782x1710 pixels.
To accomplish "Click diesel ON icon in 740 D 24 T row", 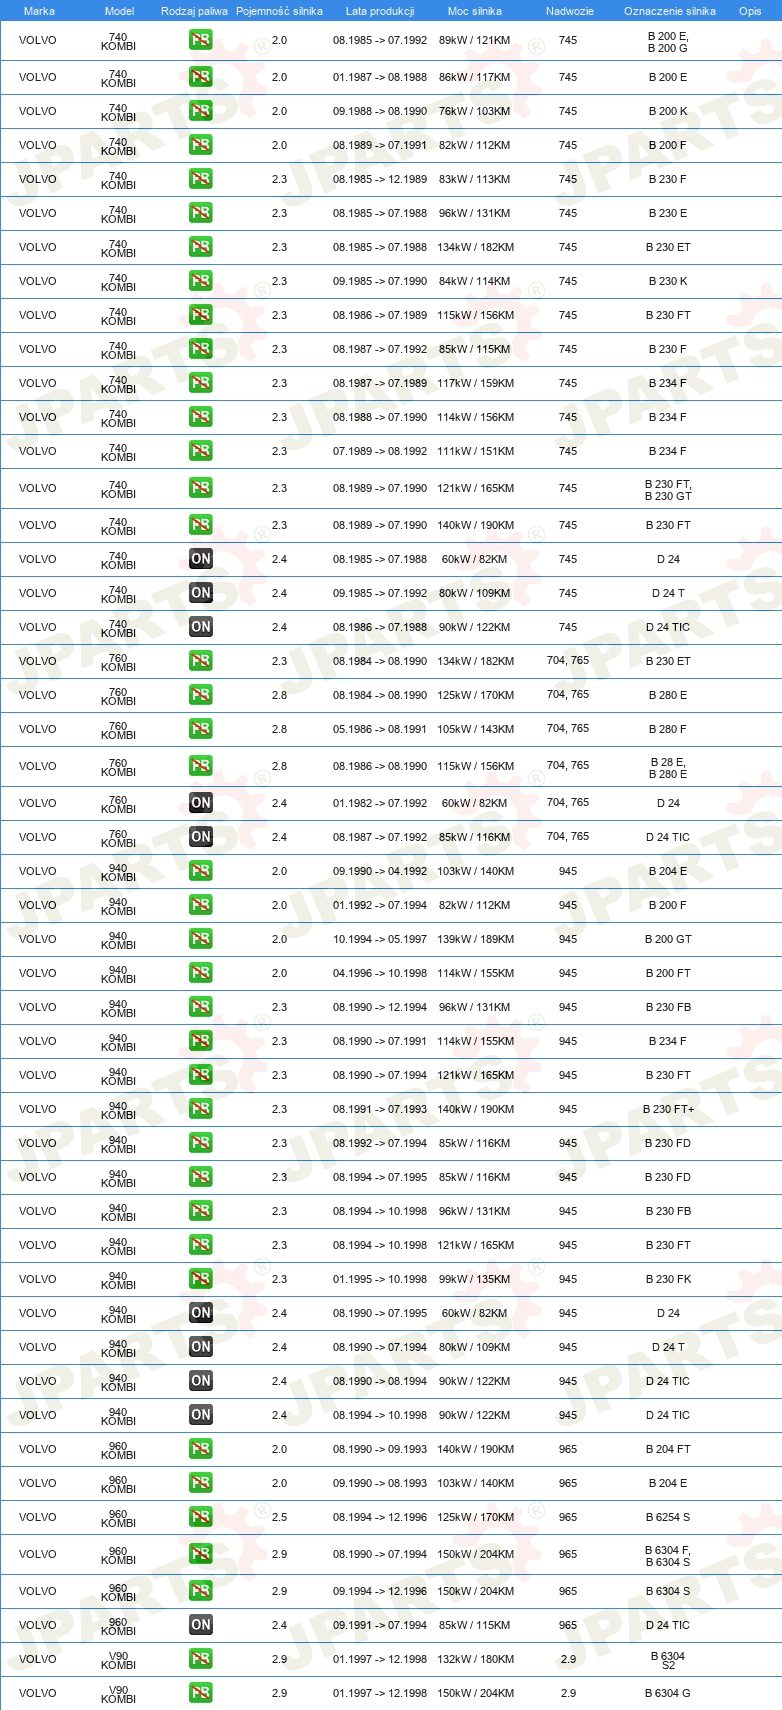I will click(x=201, y=593).
